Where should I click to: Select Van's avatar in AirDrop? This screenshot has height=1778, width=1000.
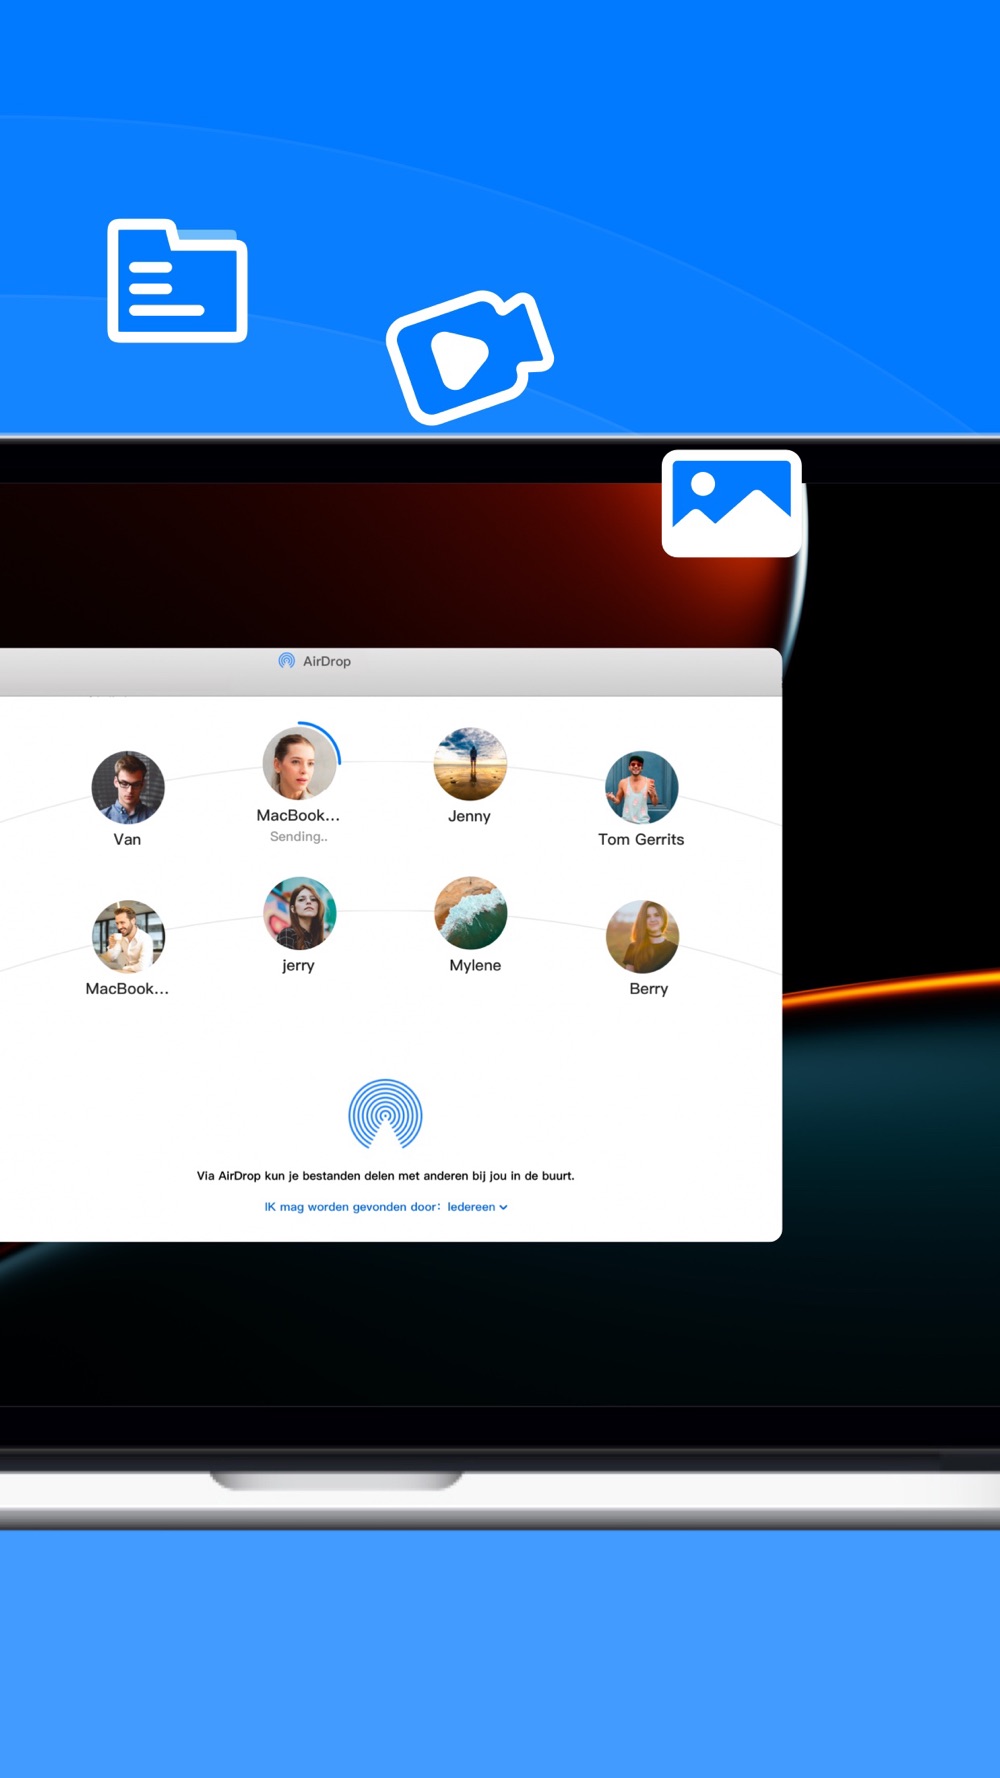click(128, 787)
